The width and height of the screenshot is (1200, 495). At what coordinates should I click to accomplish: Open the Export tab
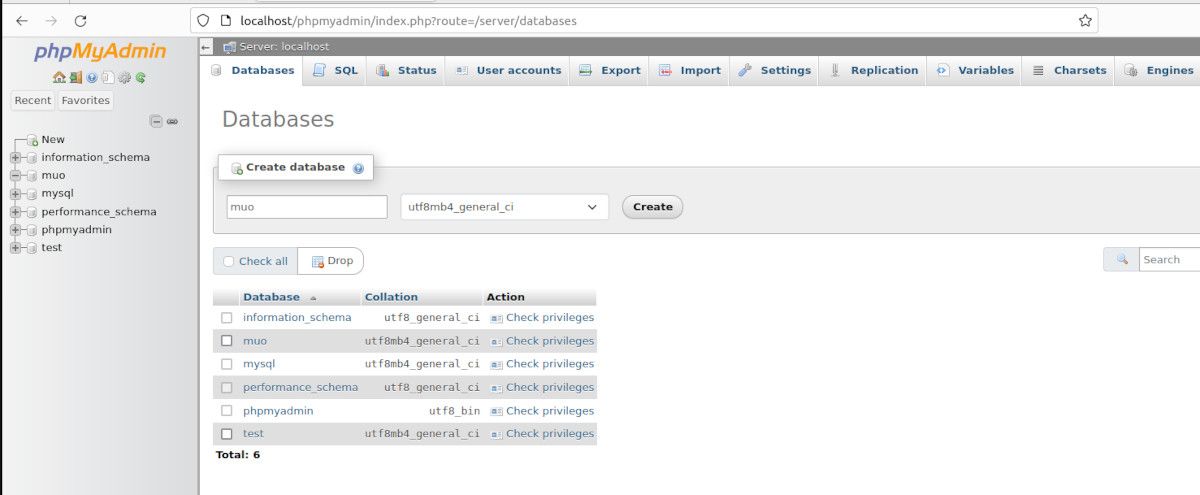pos(610,70)
